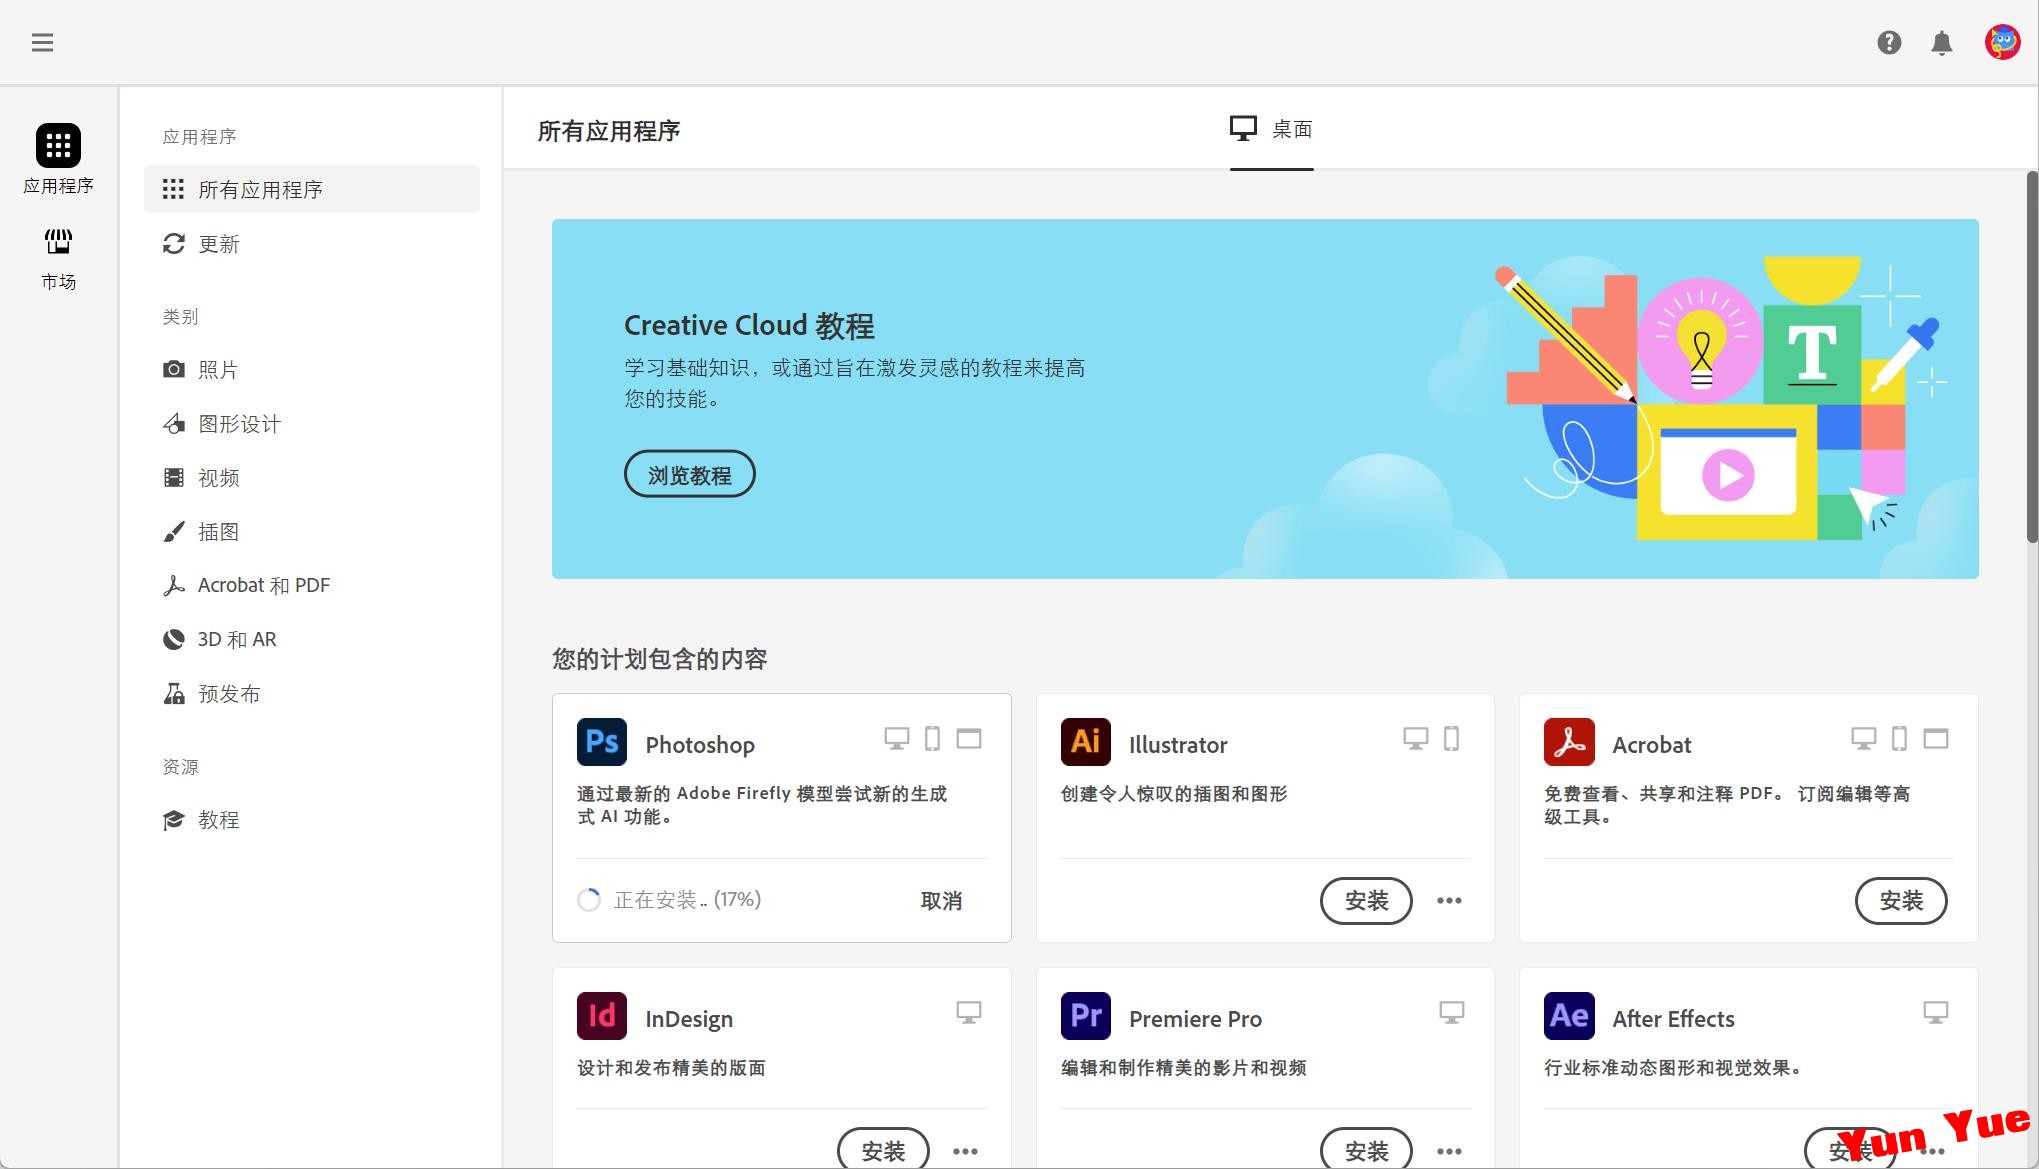2039x1169 pixels.
Task: Click the 正在安装 (17%) status text
Action: click(687, 900)
